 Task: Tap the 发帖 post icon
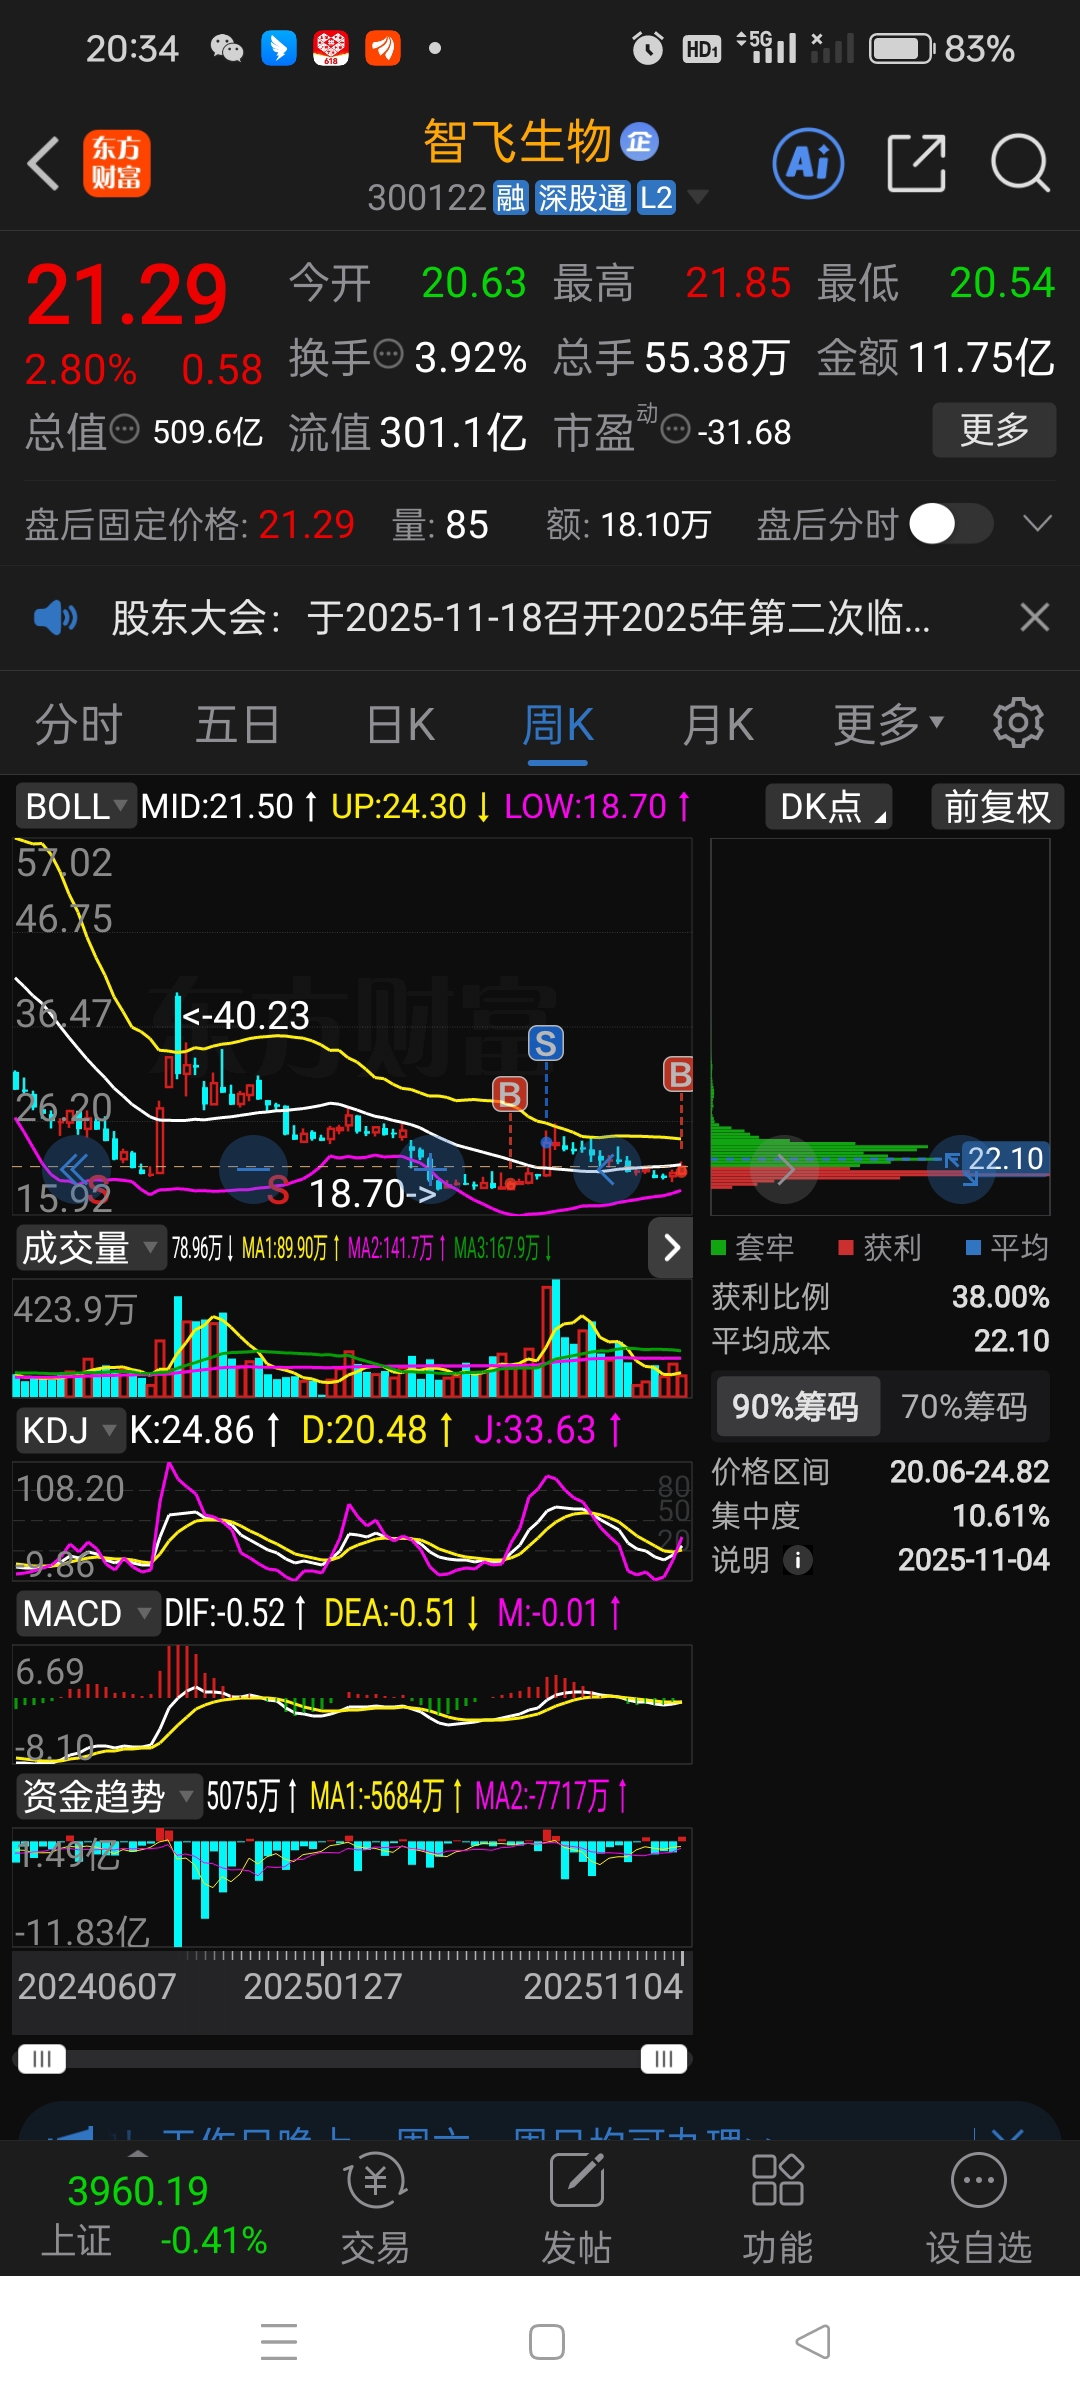[x=577, y=2208]
